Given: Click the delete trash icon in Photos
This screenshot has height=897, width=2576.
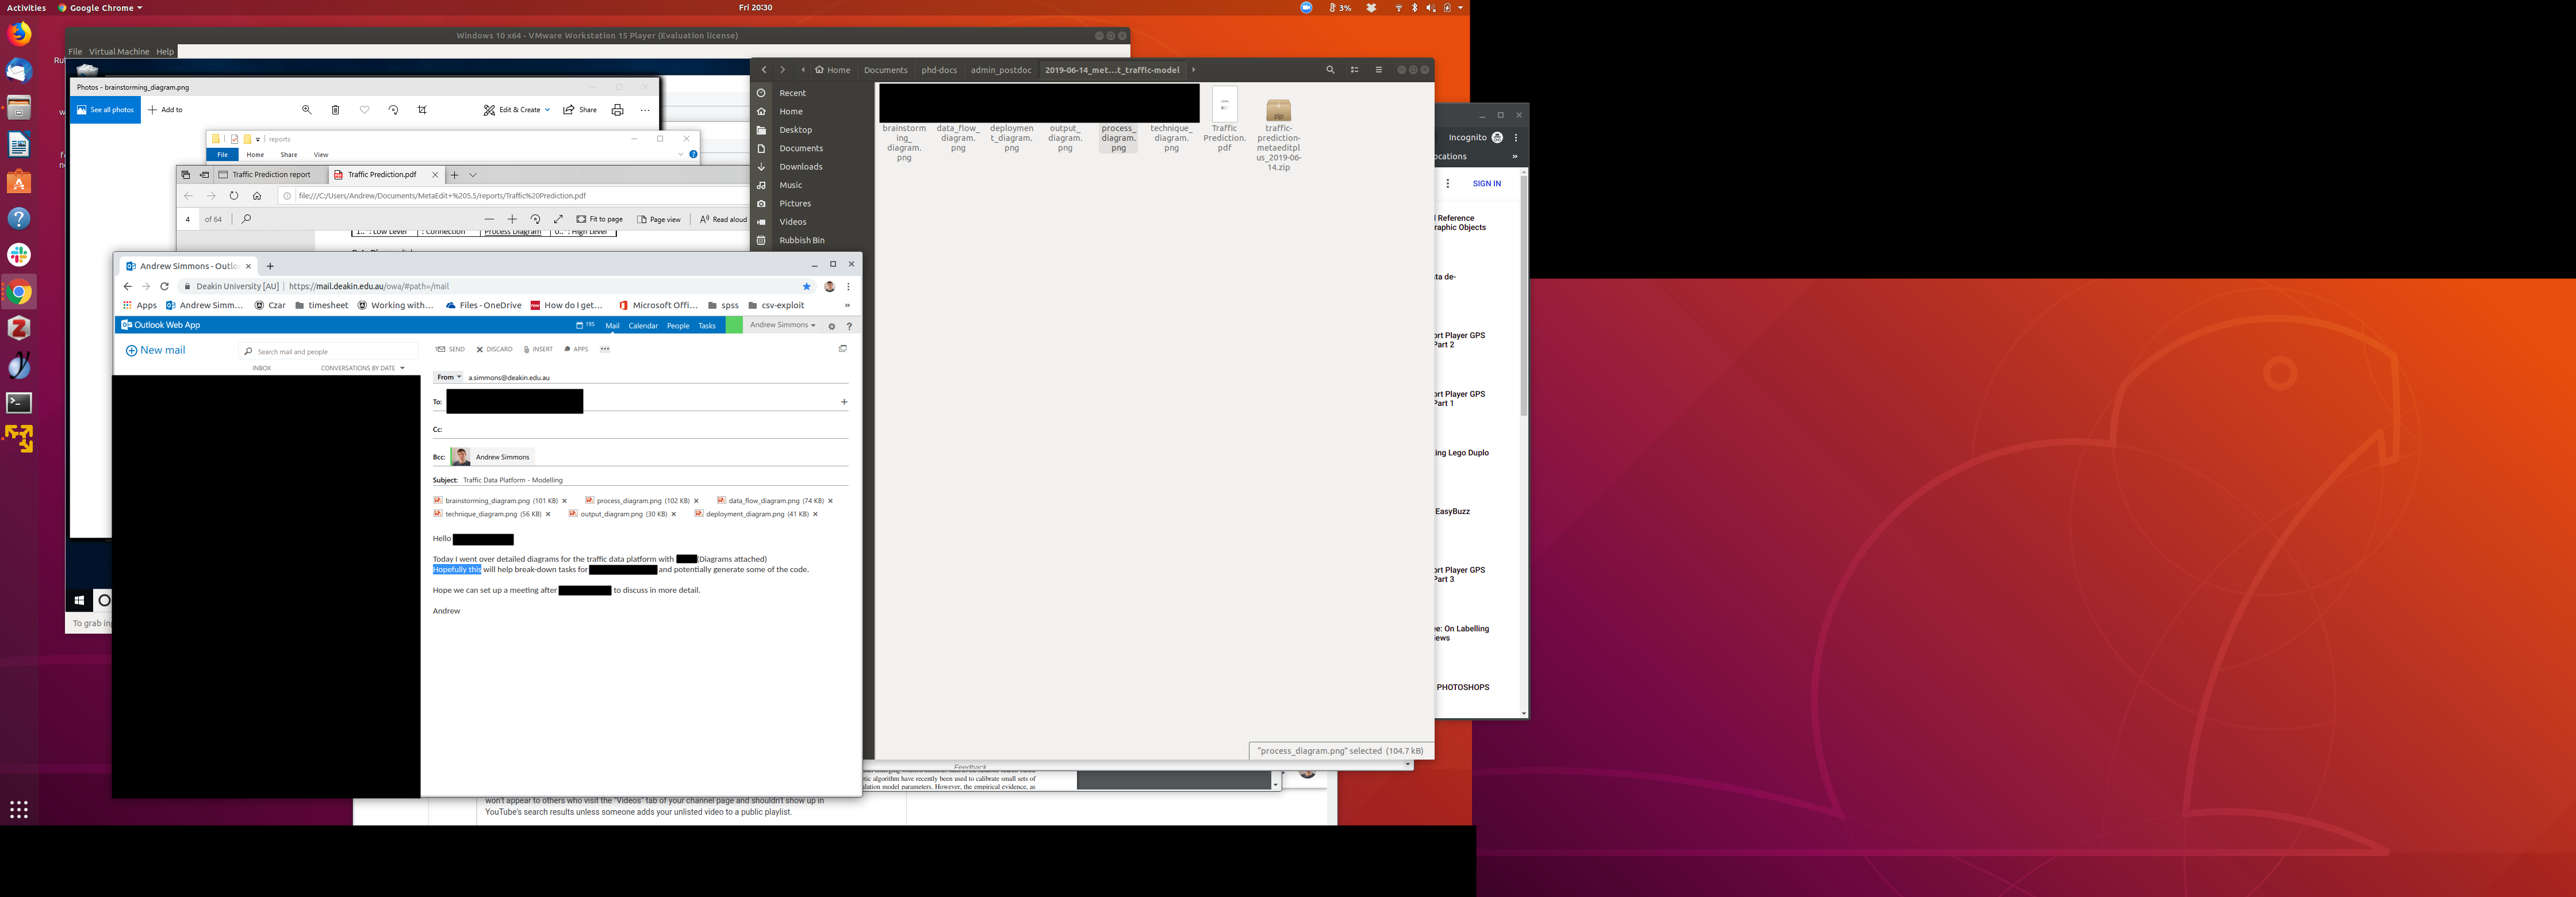Looking at the screenshot, I should [335, 110].
